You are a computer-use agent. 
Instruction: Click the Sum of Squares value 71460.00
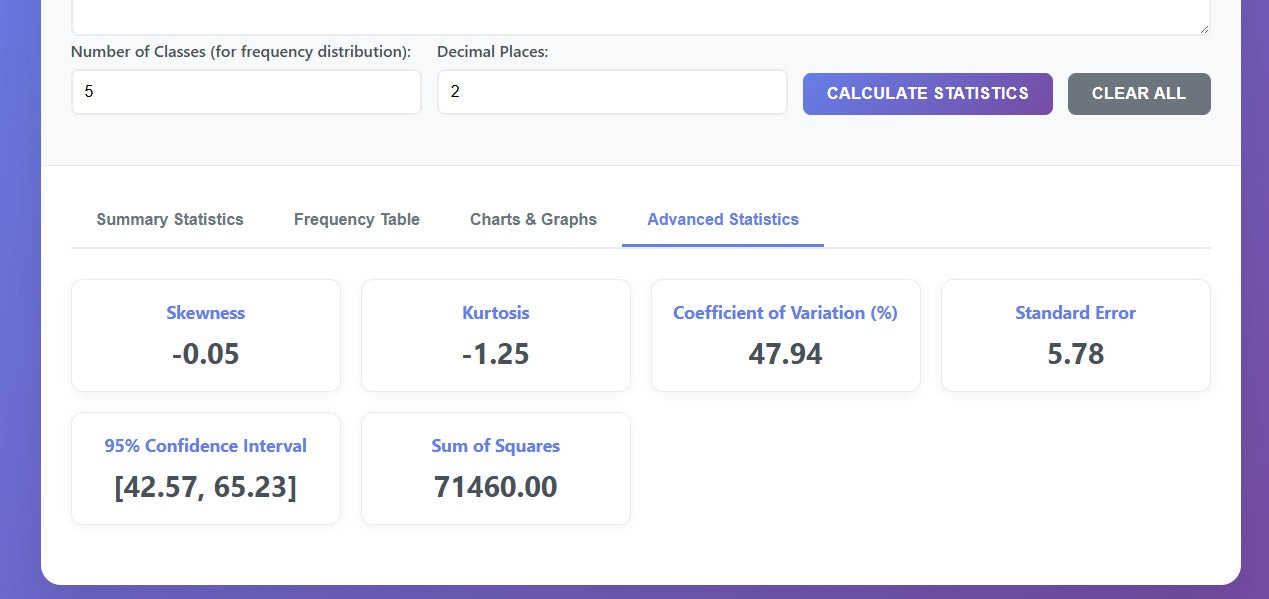point(495,487)
